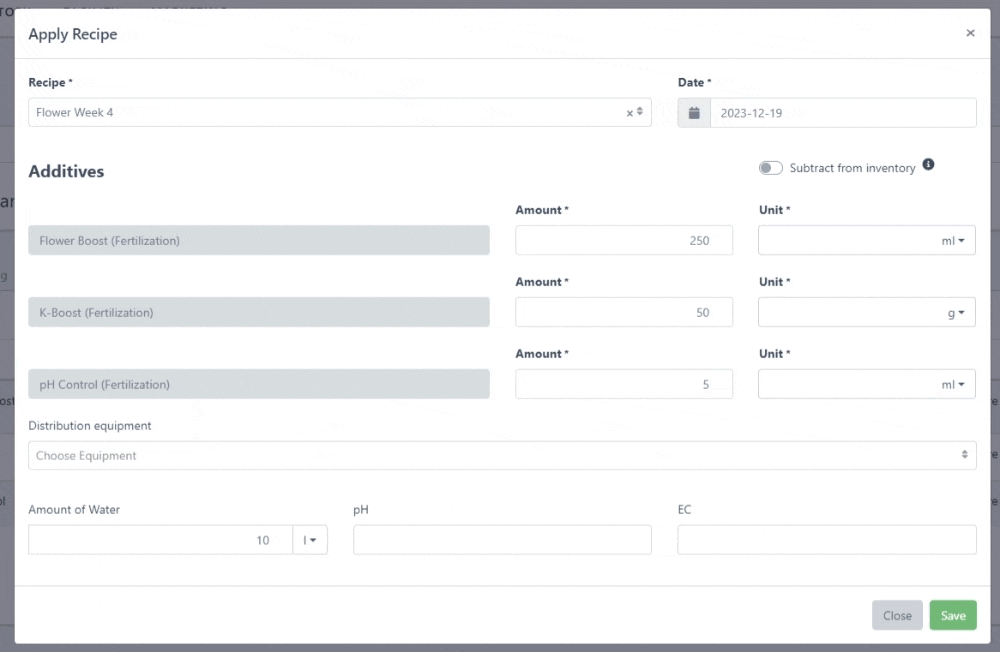
Task: Edit the K-Boost amount field
Action: pos(623,312)
